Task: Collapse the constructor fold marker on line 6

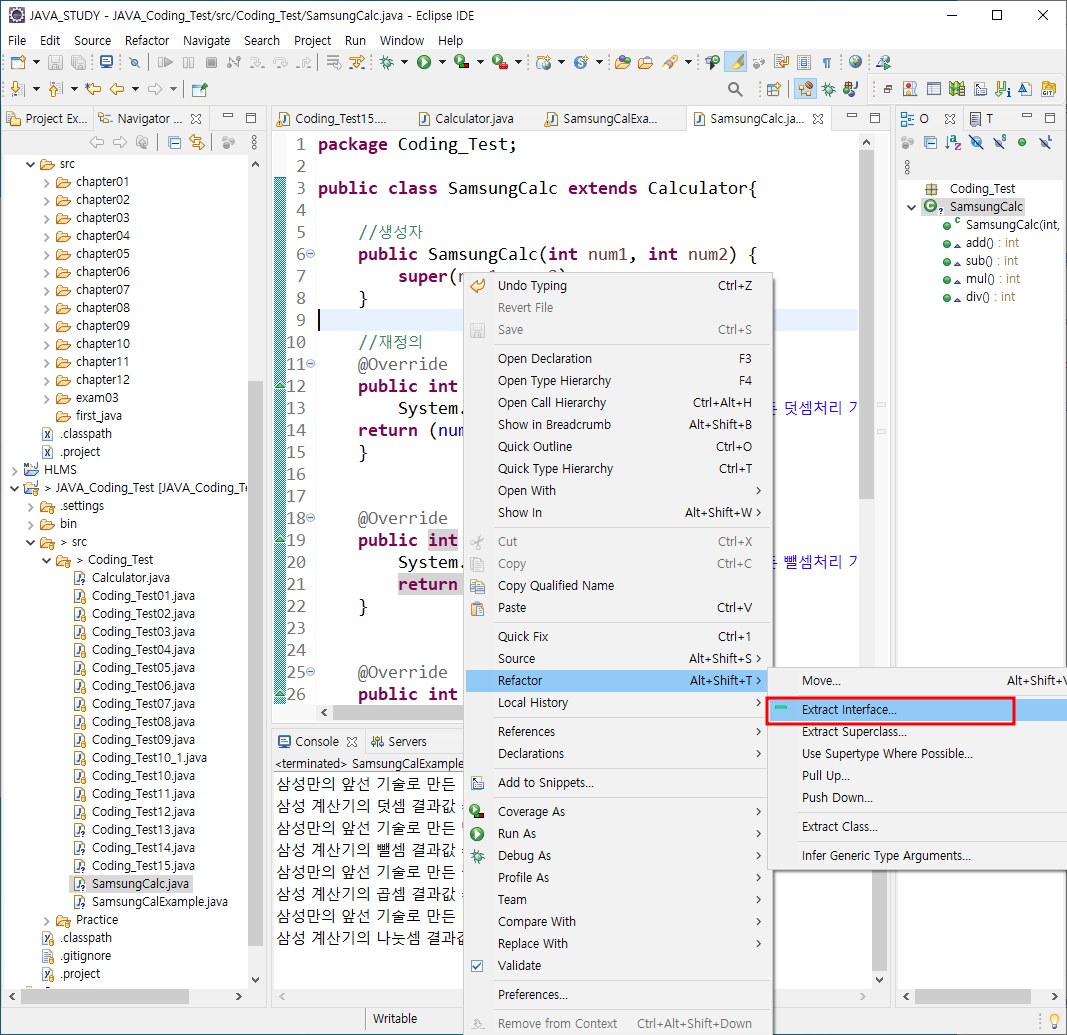Action: pos(311,254)
